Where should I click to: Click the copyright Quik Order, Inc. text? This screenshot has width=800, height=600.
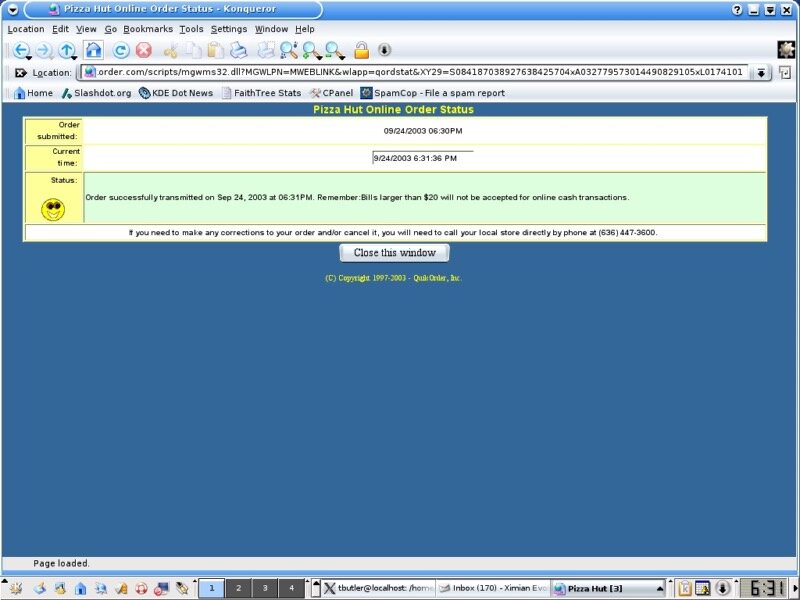(x=393, y=278)
